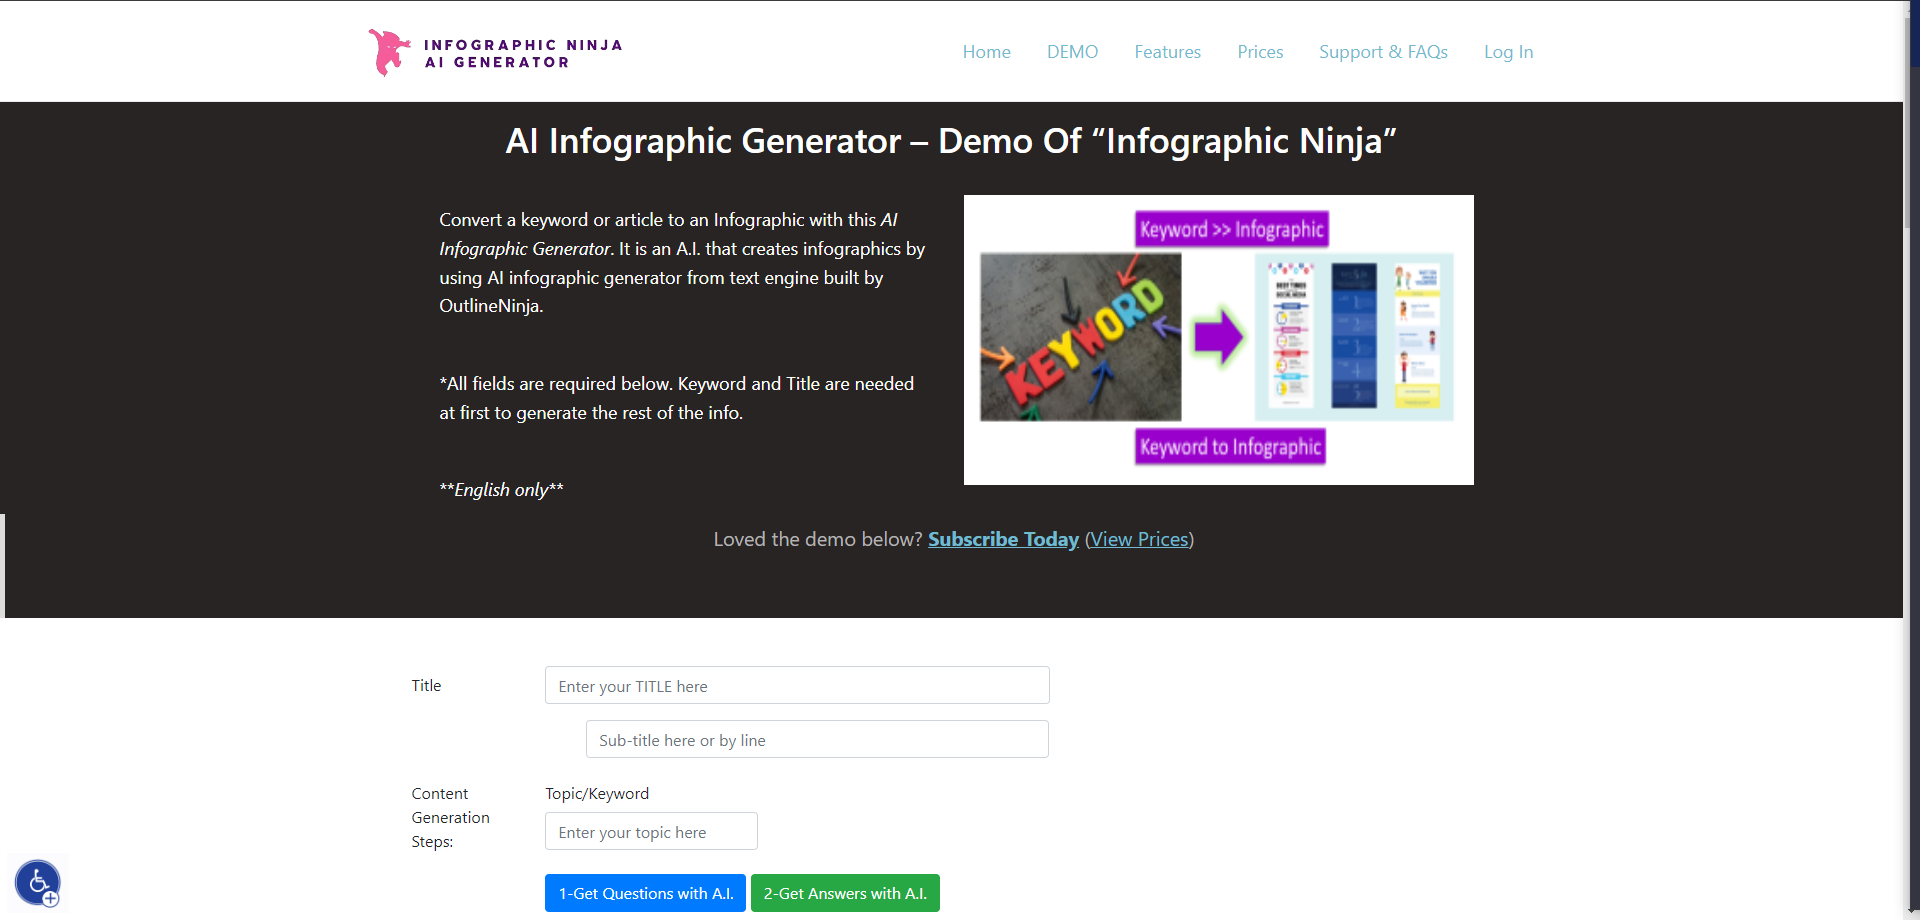The image size is (1920, 920).
Task: Click the purple arrow in the demo image
Action: click(x=1218, y=337)
